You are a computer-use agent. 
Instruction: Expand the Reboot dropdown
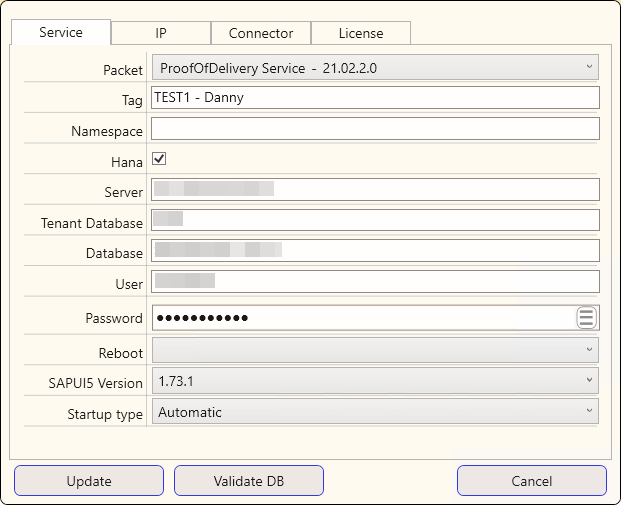(x=375, y=350)
